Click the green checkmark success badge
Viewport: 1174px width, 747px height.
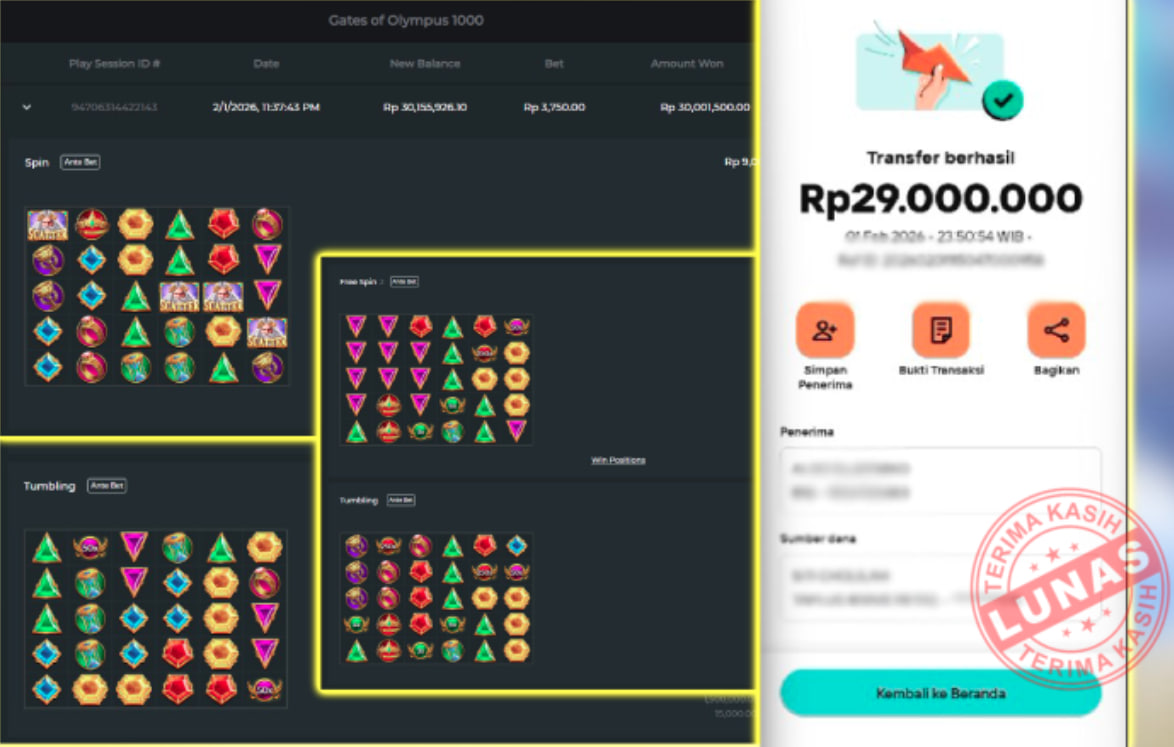point(1003,100)
